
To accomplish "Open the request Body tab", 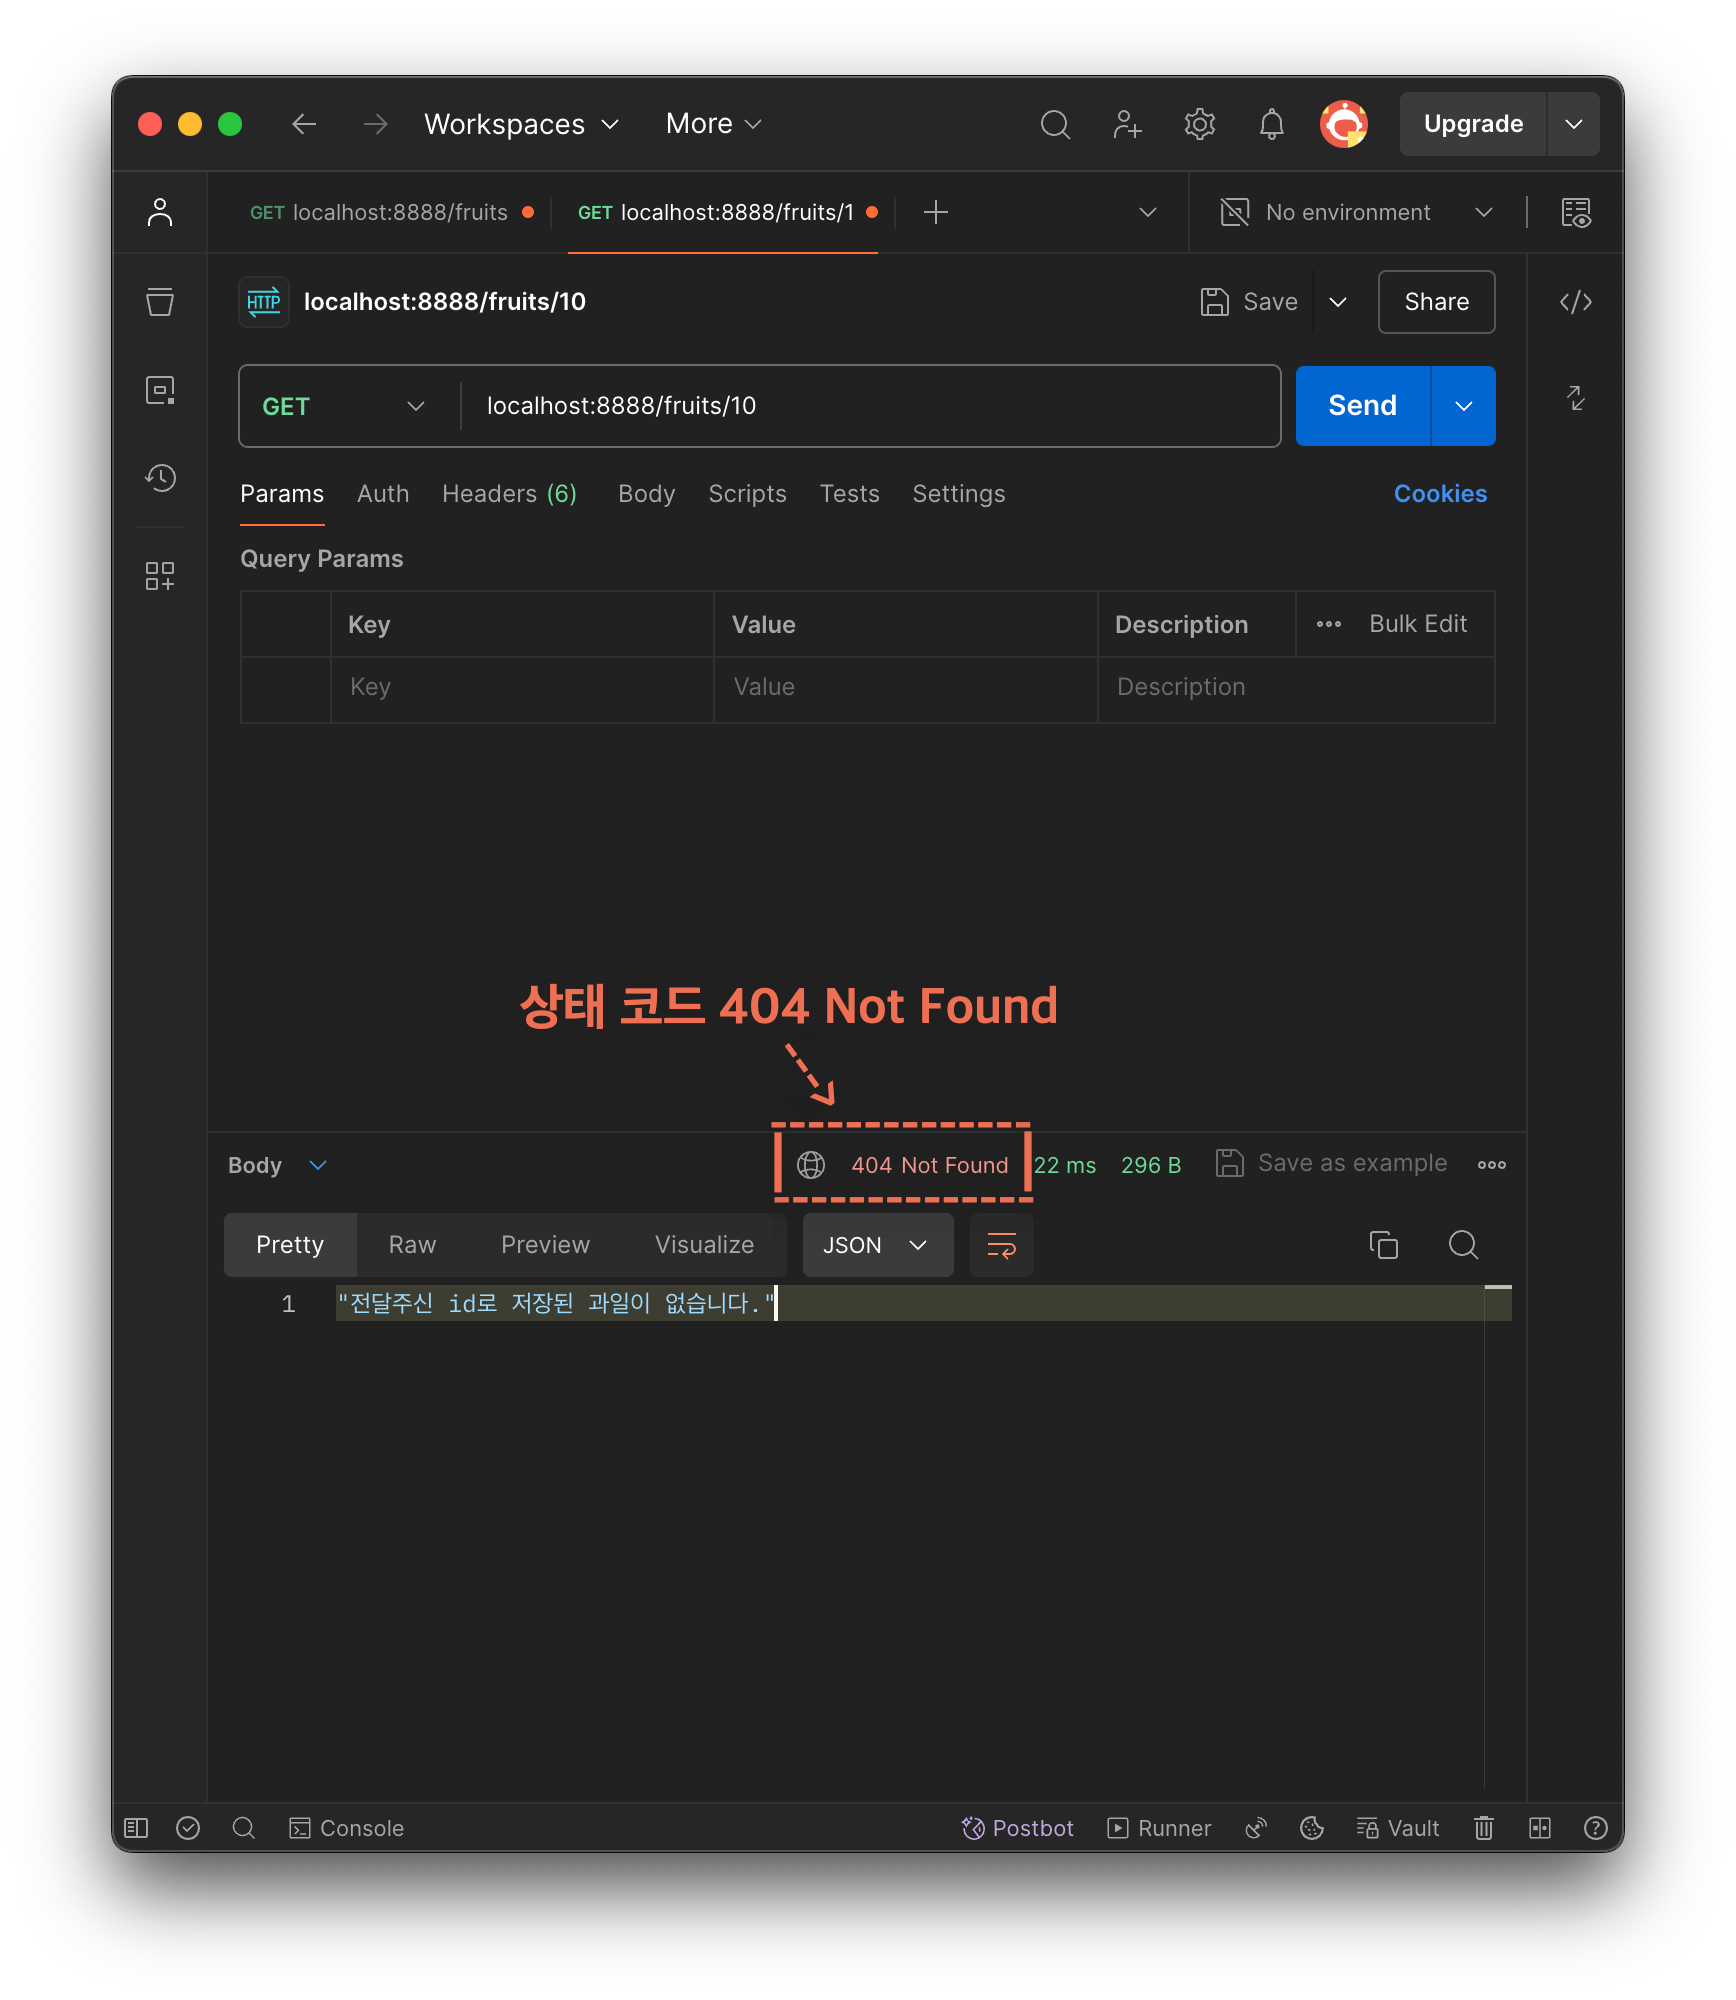I will click(x=646, y=494).
